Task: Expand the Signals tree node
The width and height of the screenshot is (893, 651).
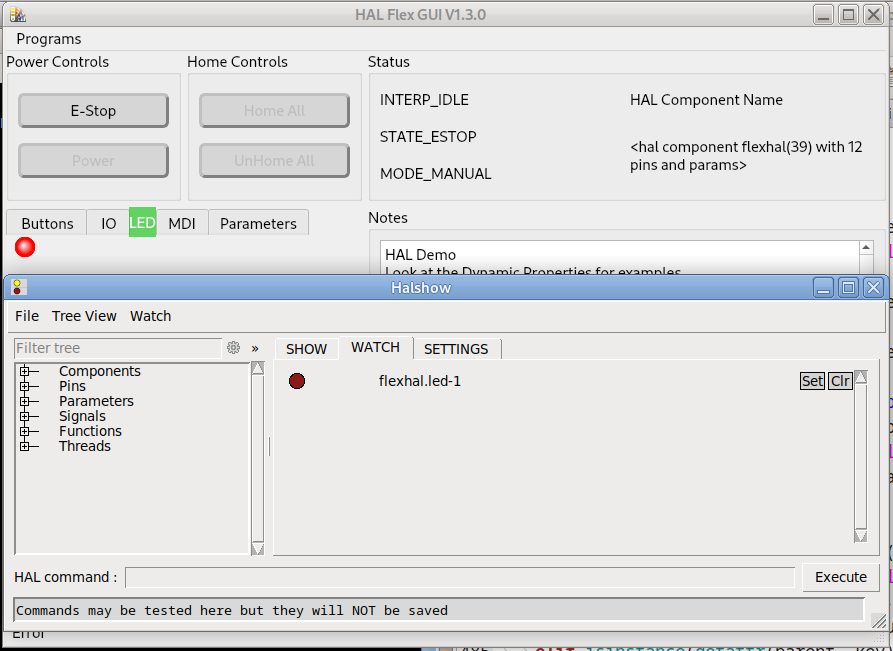Action: click(23, 417)
